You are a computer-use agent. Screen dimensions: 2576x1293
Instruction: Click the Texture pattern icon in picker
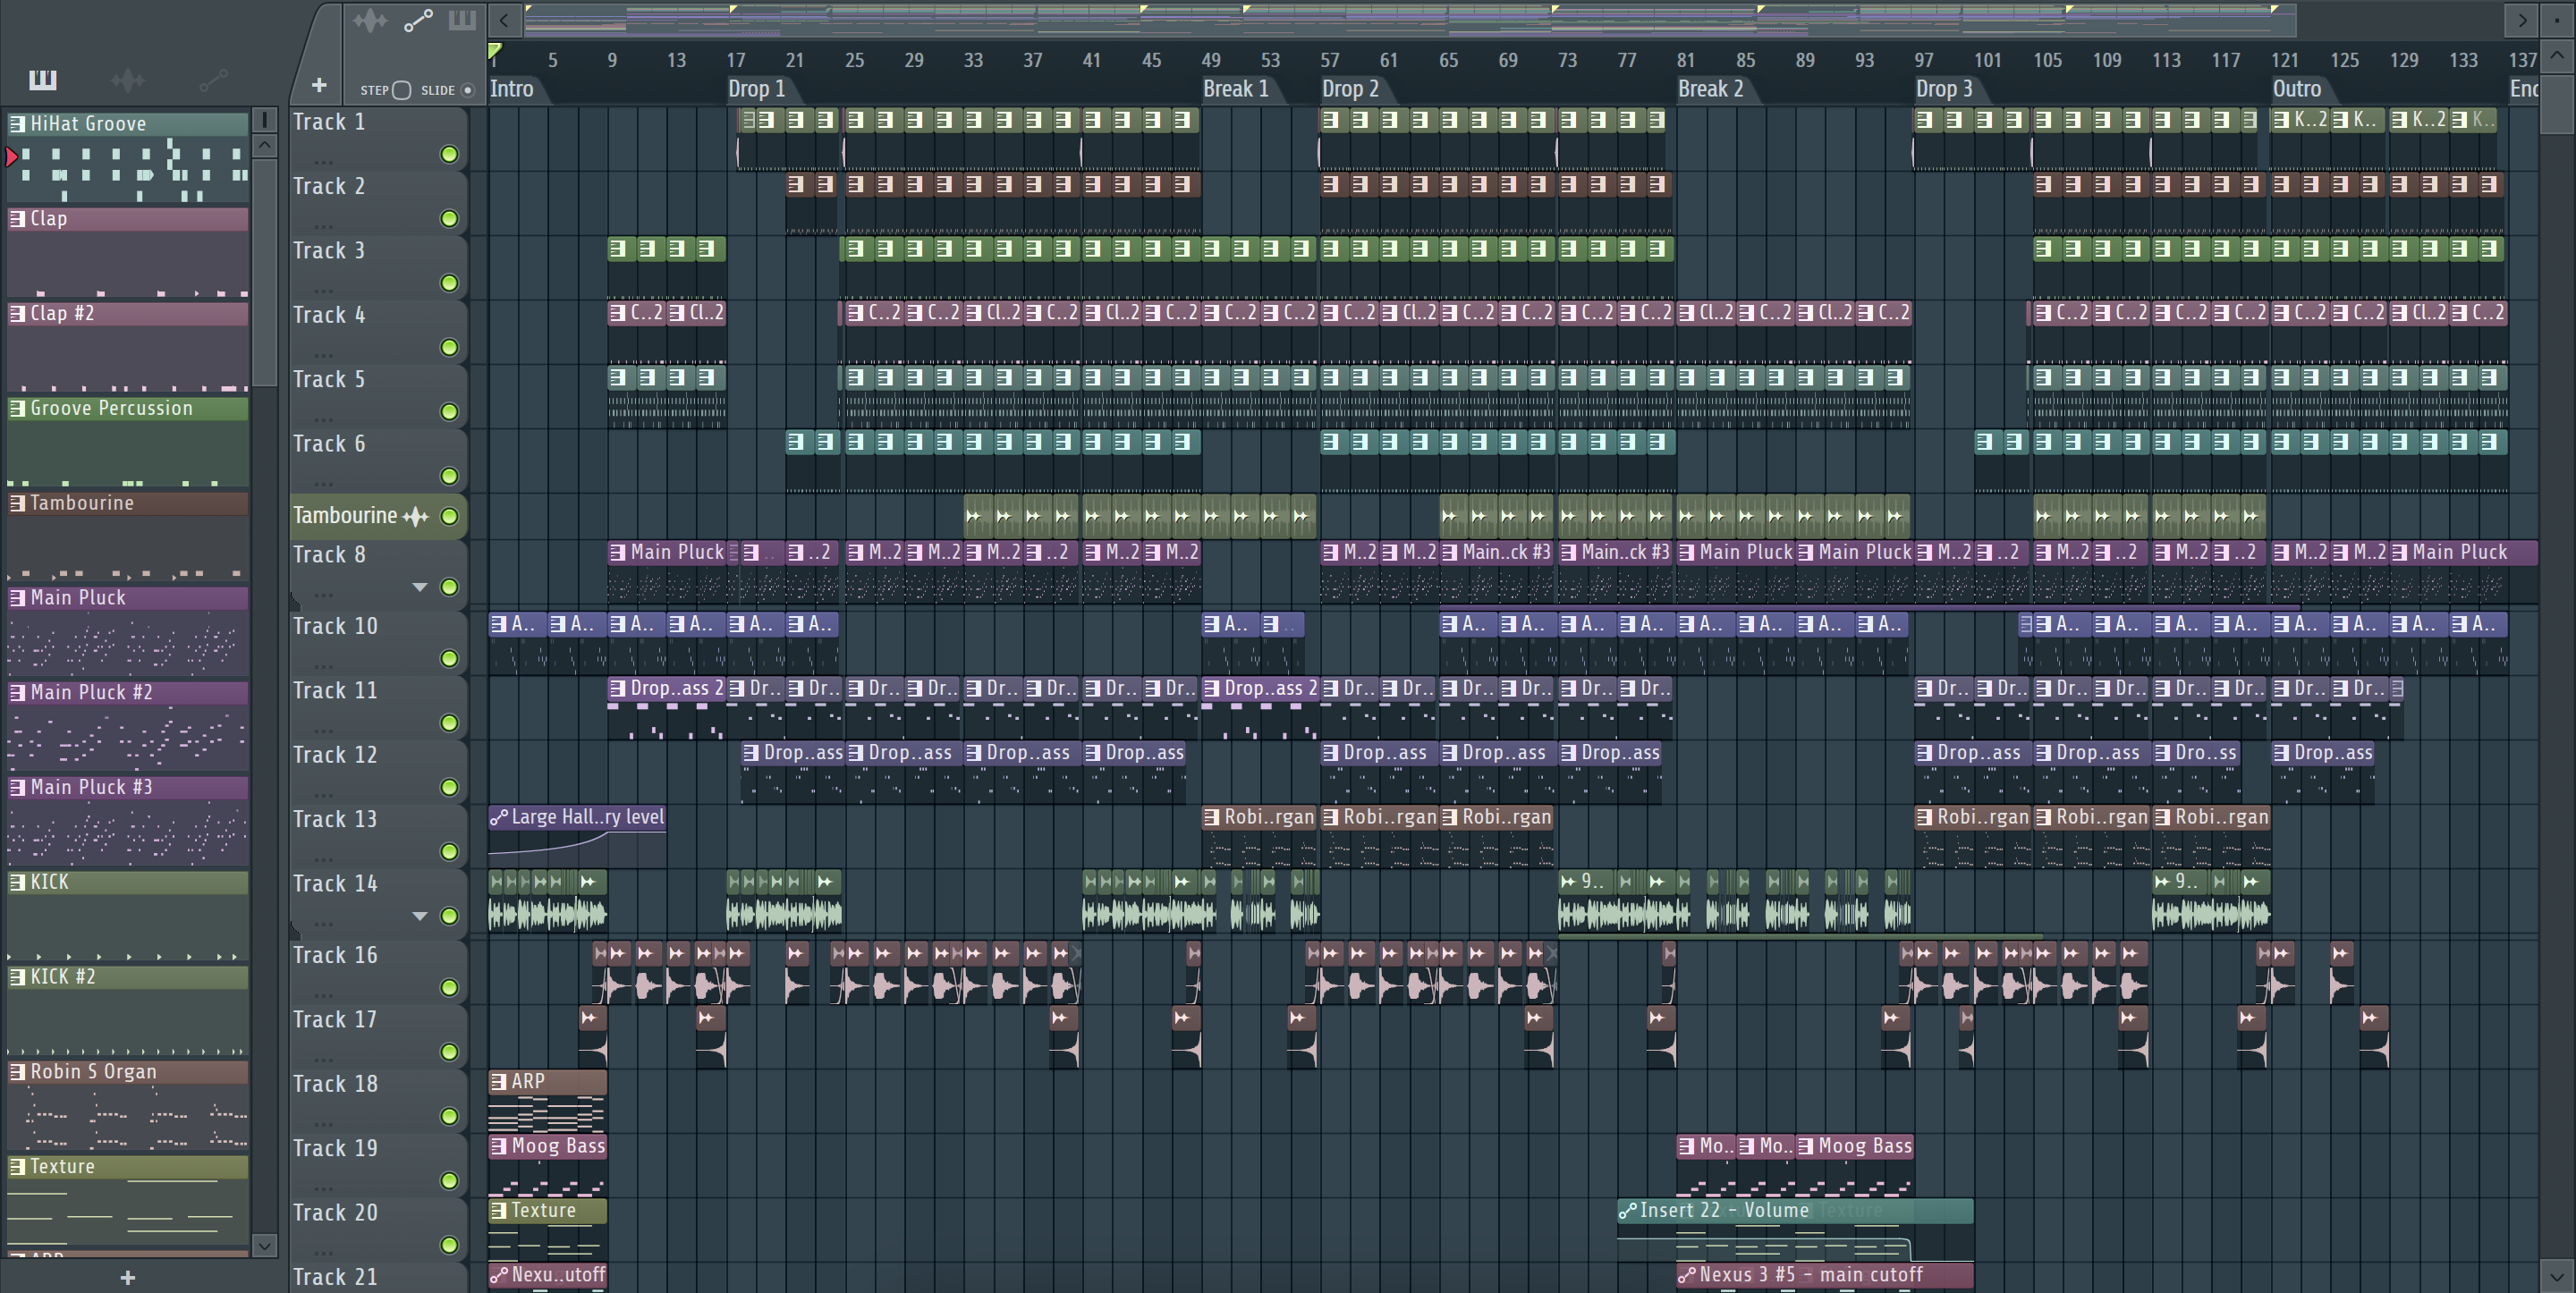17,1166
